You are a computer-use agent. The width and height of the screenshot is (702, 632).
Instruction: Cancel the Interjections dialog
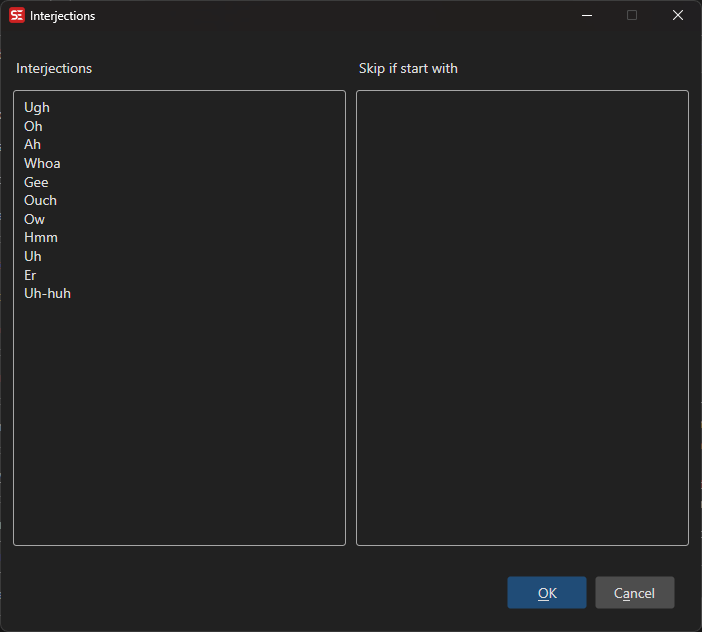click(x=634, y=593)
